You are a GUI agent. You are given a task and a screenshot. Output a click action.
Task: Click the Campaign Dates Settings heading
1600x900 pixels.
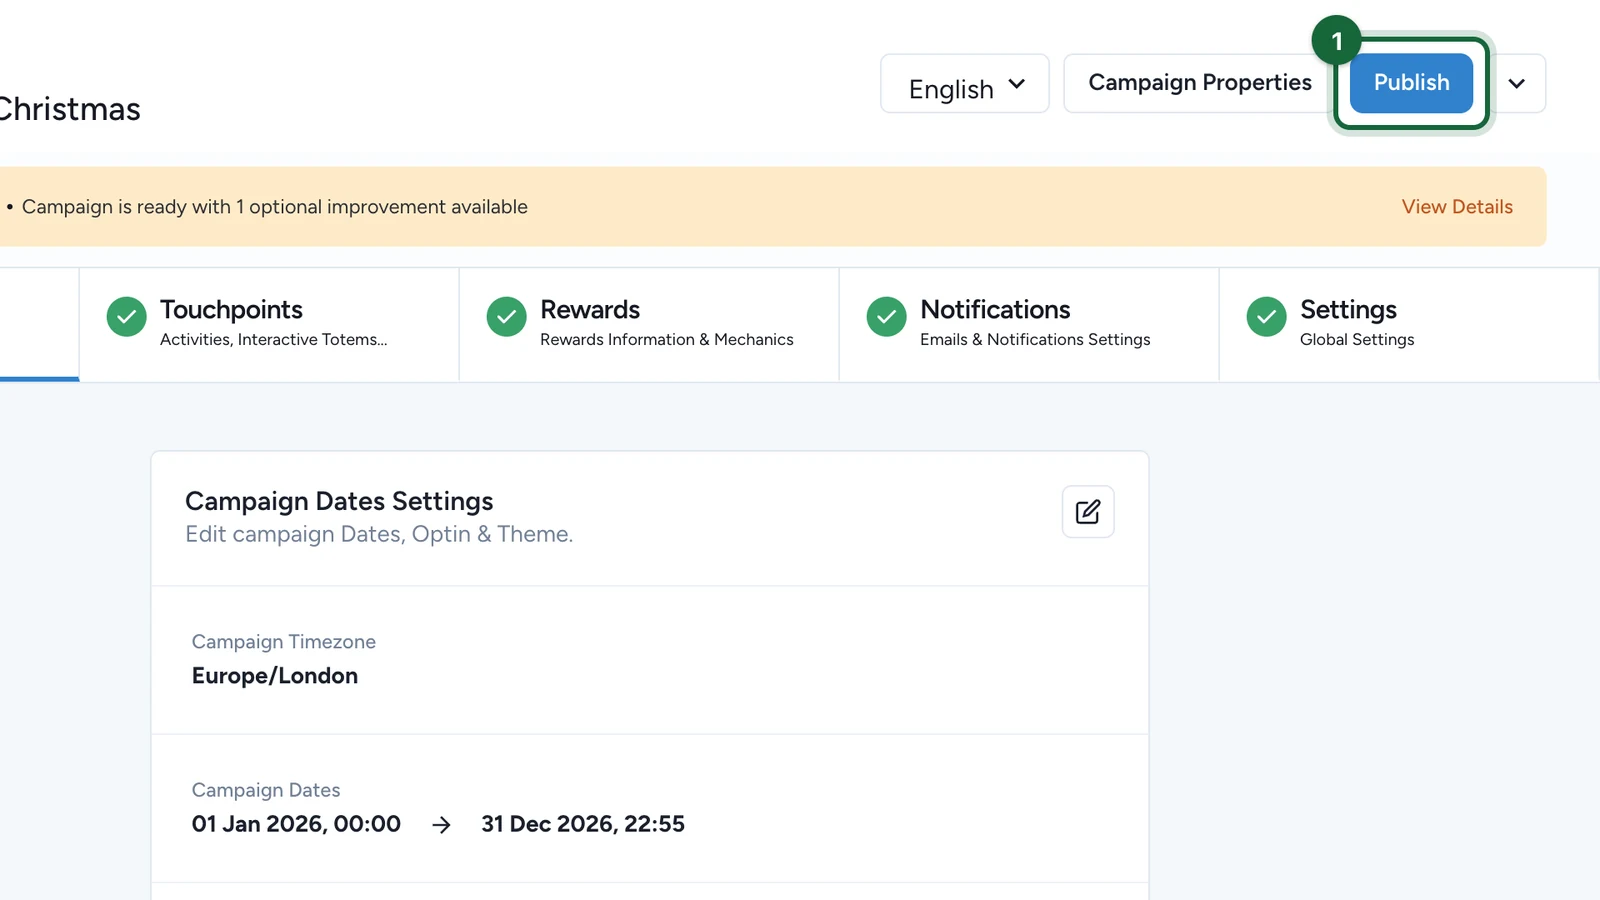click(x=339, y=501)
